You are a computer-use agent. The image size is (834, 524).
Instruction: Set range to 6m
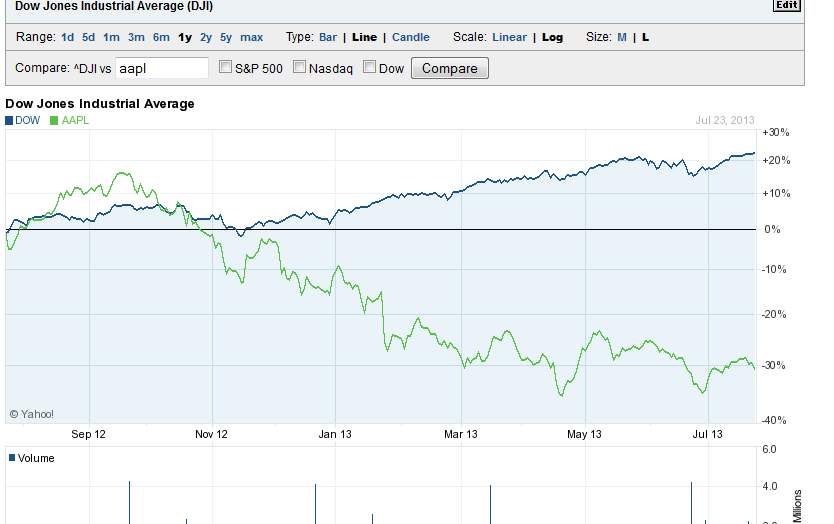coord(161,37)
